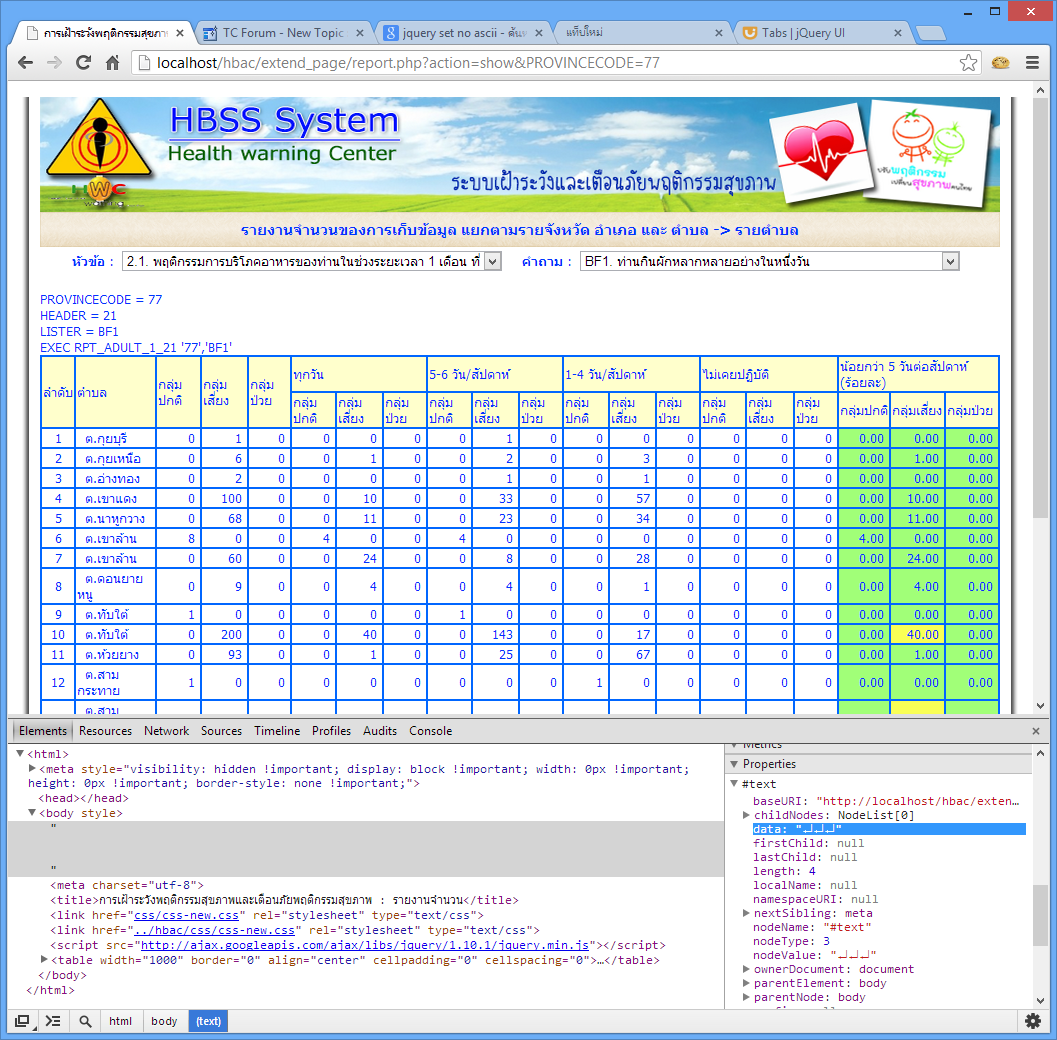Expand the table width=1000 node
The width and height of the screenshot is (1057, 1040).
tap(44, 959)
